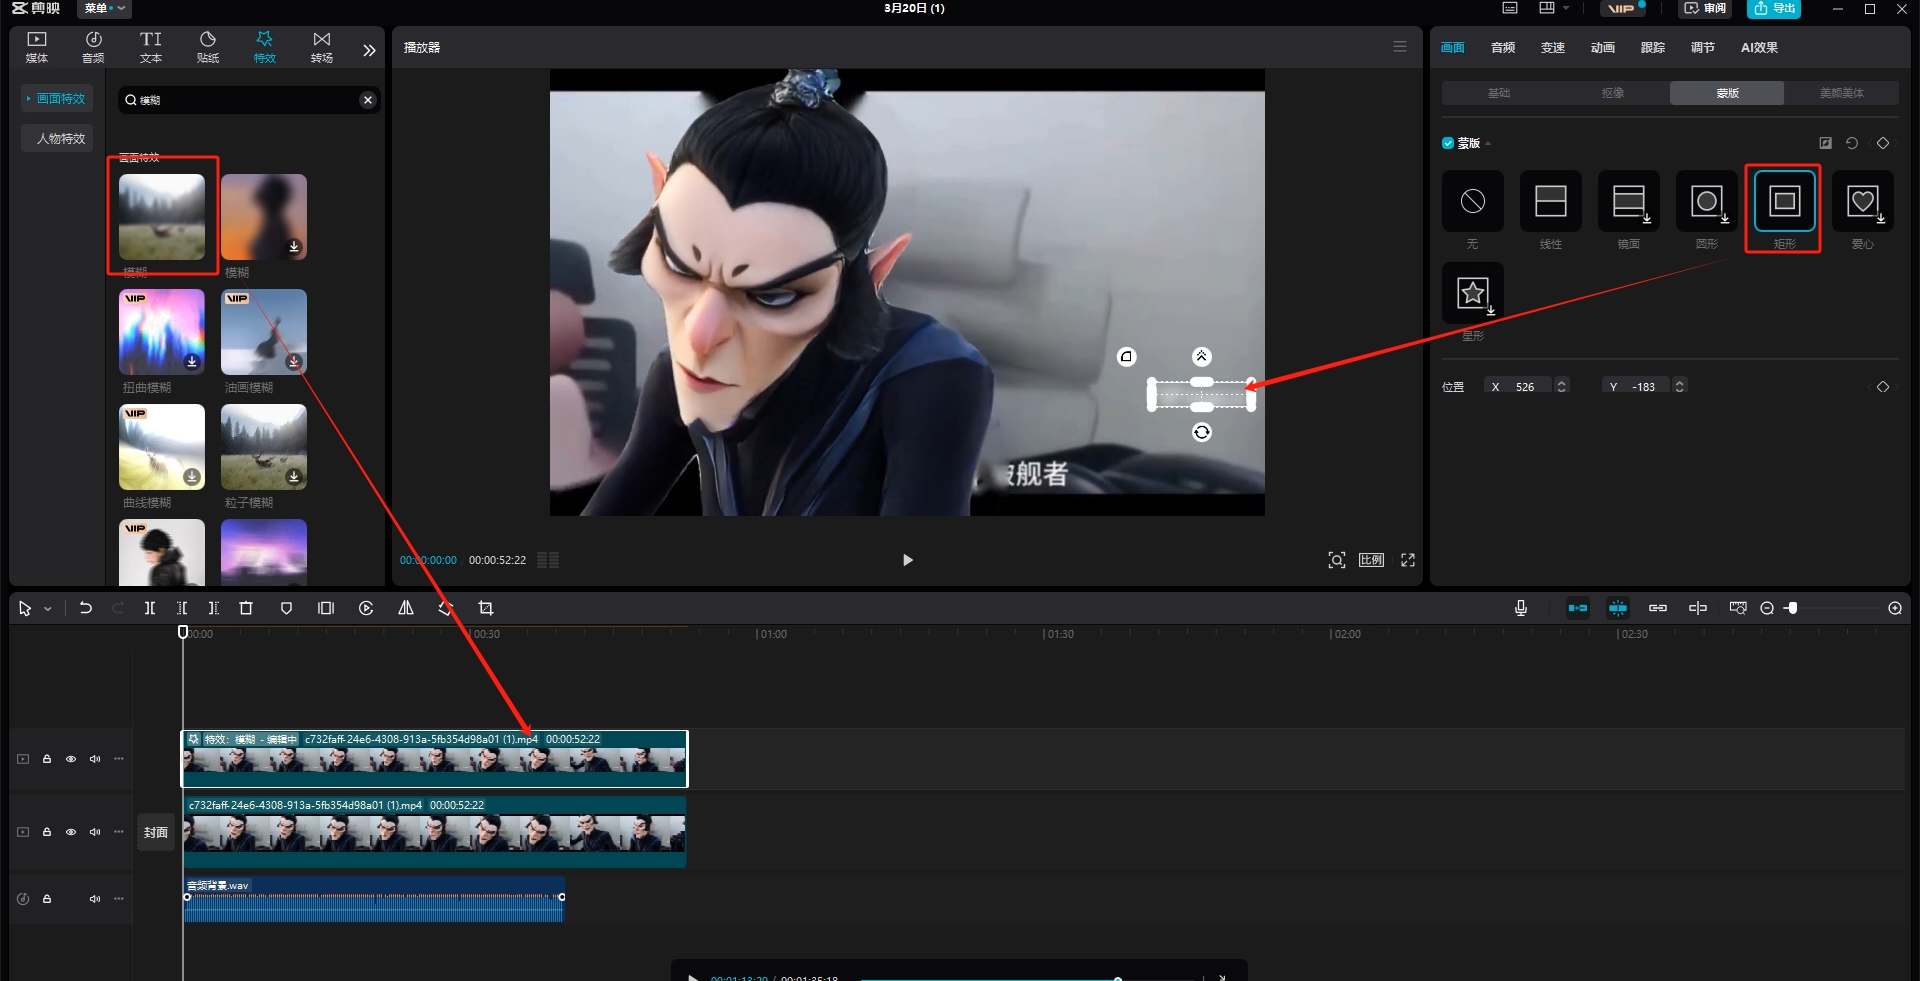
Task: Select the 扭曲模糊 VIP effect
Action: tap(162, 332)
